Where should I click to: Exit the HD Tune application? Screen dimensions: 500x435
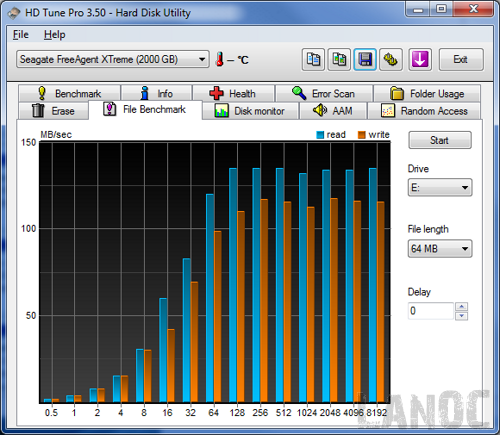461,60
